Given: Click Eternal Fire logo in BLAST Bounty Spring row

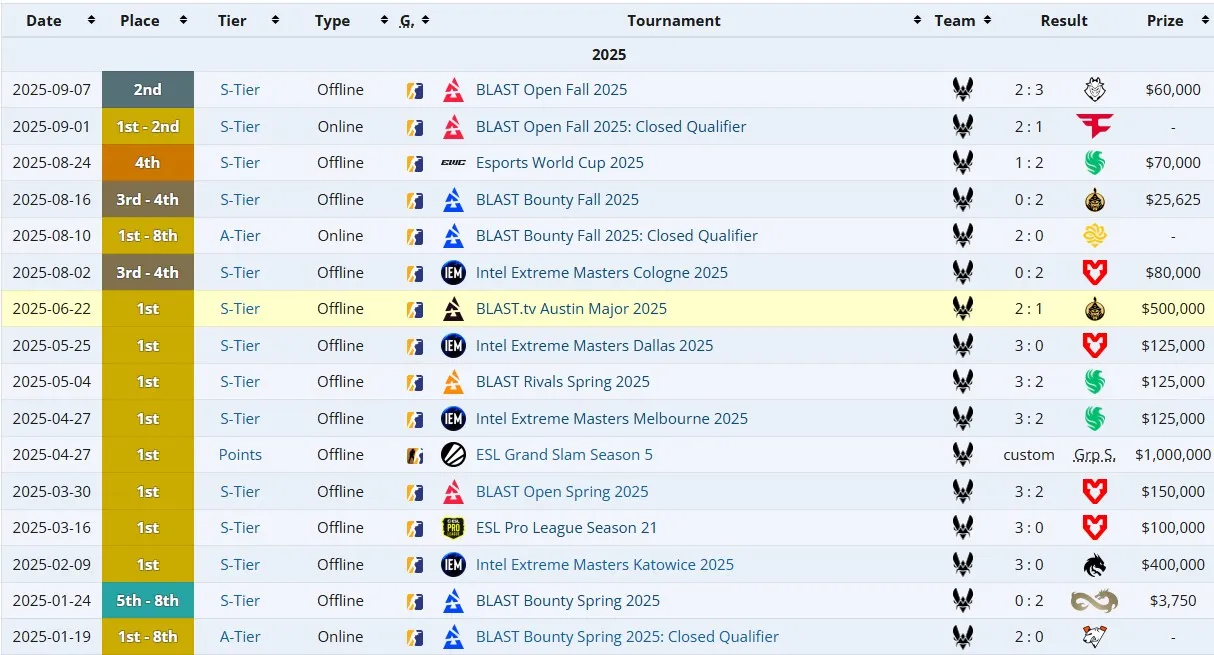Looking at the screenshot, I should (x=1095, y=601).
